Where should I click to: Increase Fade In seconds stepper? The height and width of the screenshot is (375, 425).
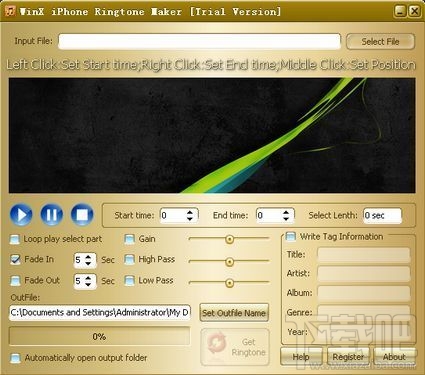(x=88, y=257)
